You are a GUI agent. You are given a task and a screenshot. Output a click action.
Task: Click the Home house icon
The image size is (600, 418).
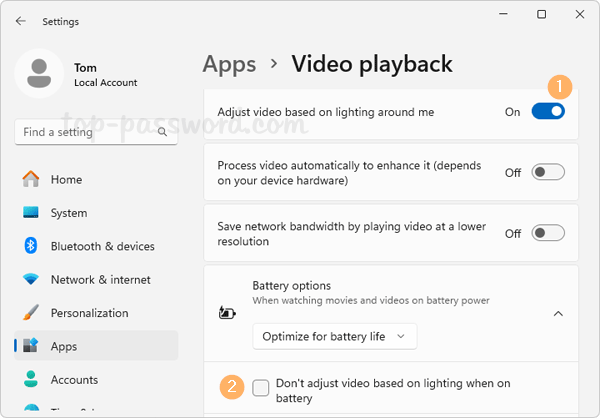pos(31,180)
